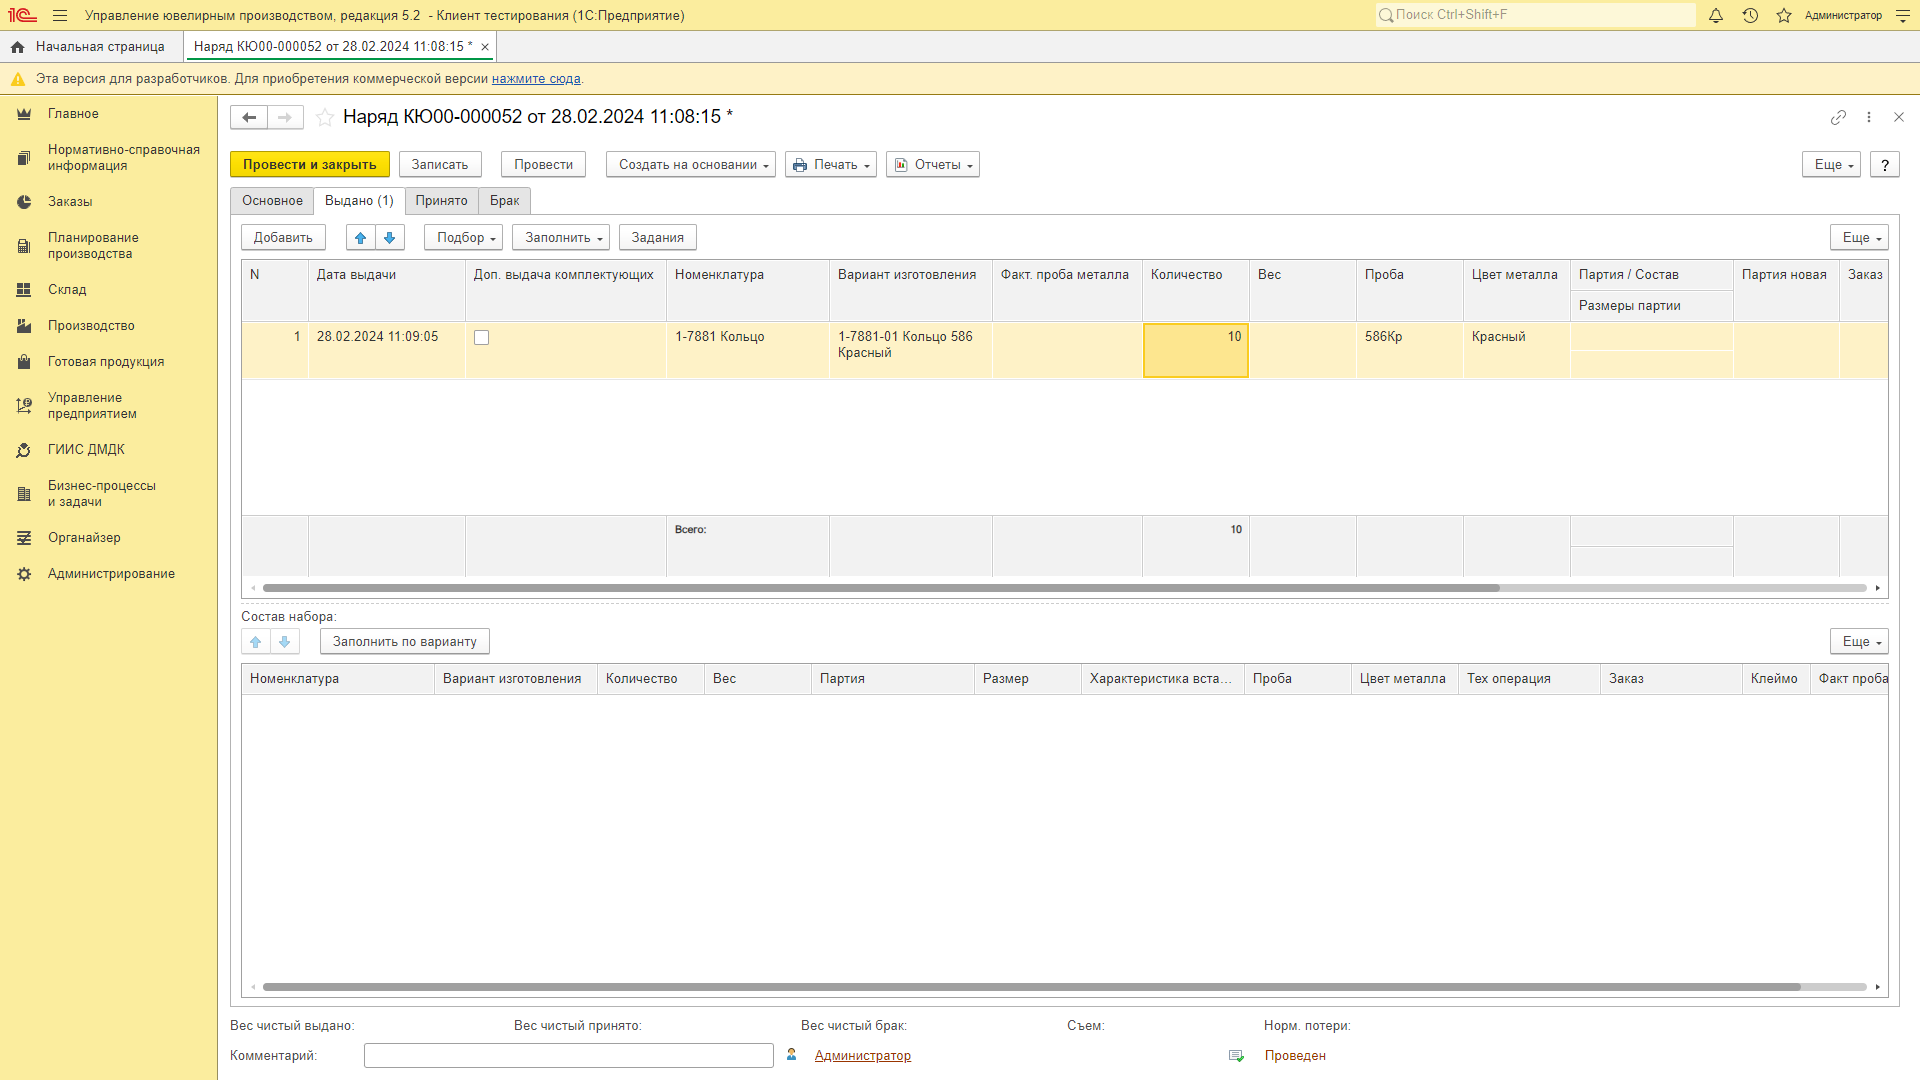Open window options dropdown in title bar

tap(1903, 15)
